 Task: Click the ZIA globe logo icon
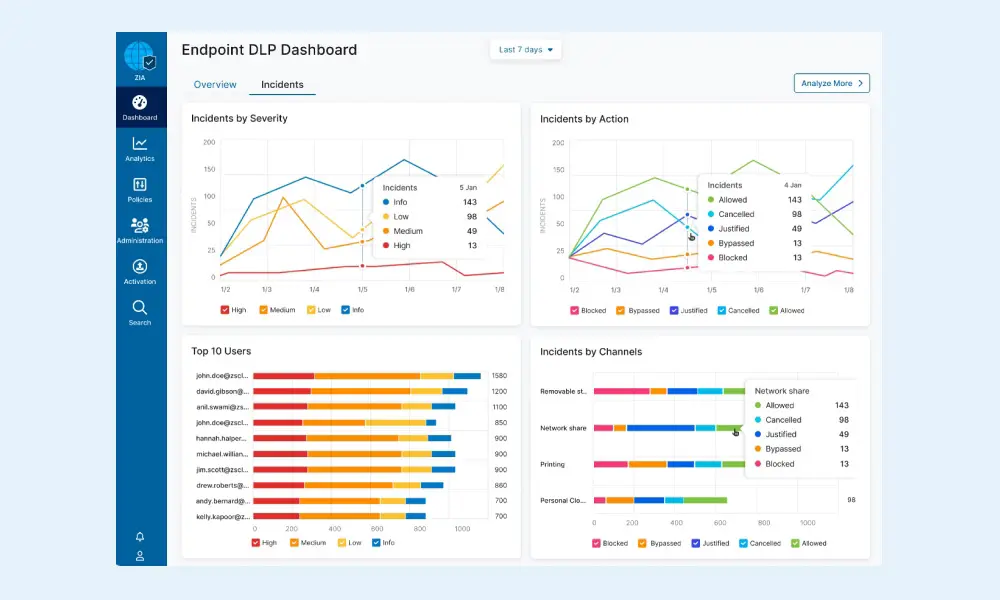[139, 57]
